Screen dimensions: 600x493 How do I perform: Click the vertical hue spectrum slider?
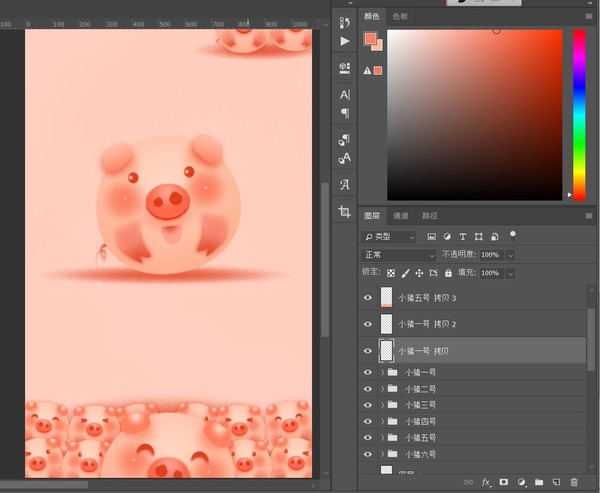point(579,115)
